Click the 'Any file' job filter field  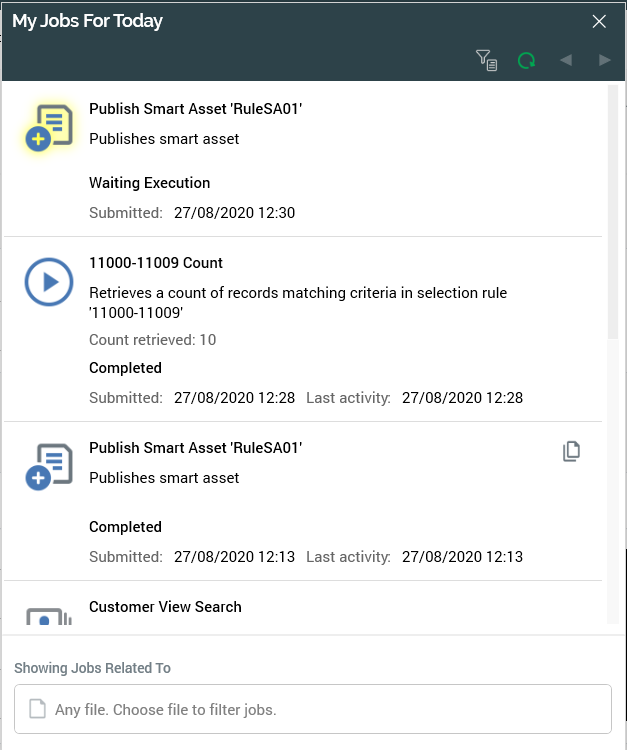pyautogui.click(x=312, y=709)
